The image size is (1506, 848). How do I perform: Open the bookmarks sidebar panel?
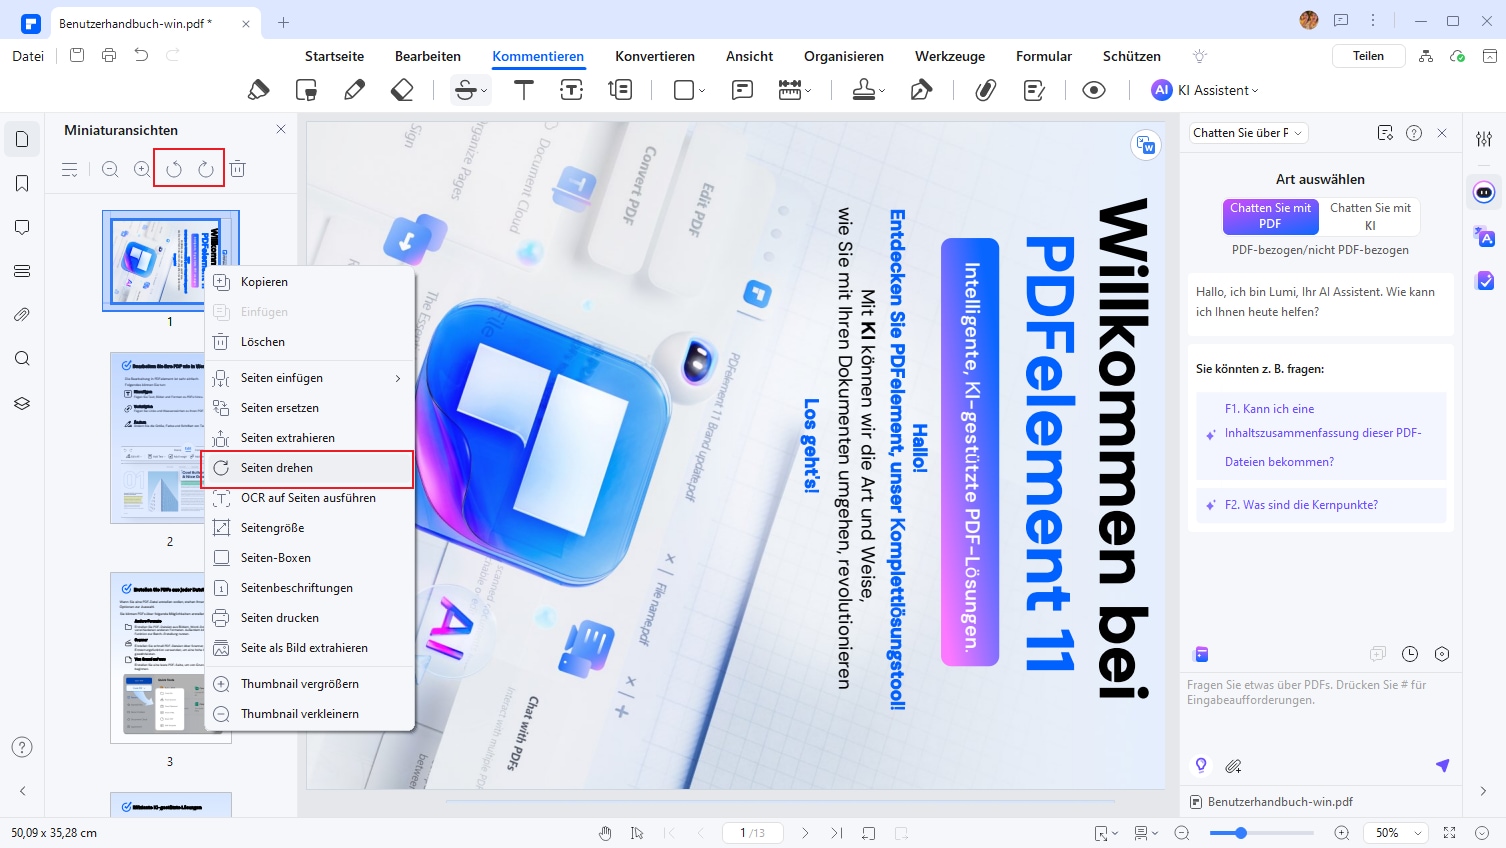pos(22,183)
